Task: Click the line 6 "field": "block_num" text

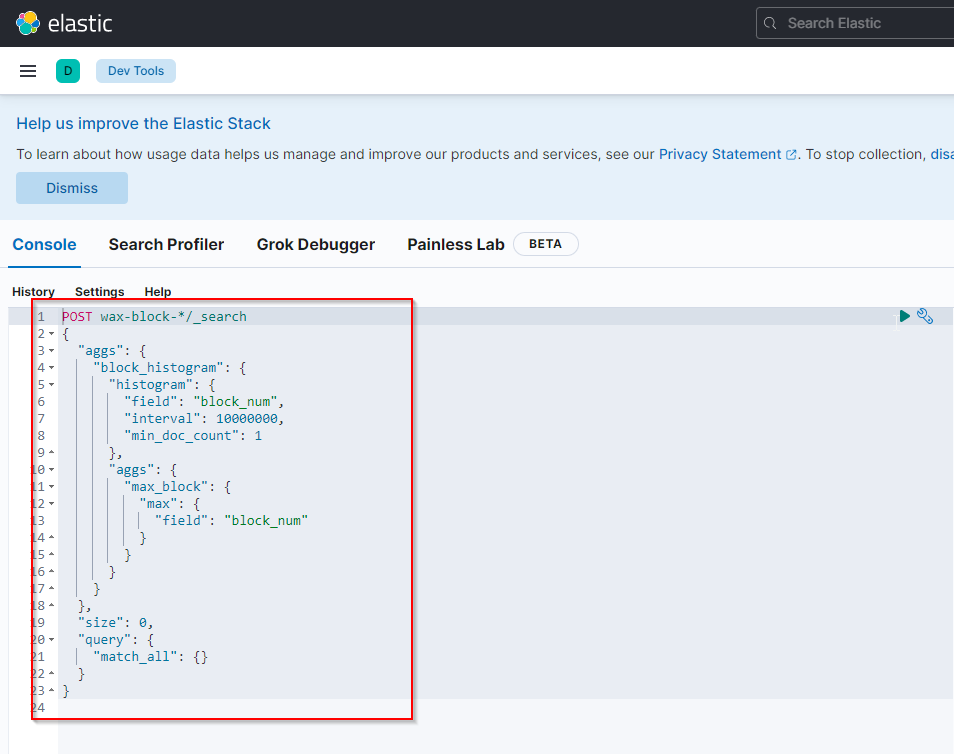Action: (204, 402)
